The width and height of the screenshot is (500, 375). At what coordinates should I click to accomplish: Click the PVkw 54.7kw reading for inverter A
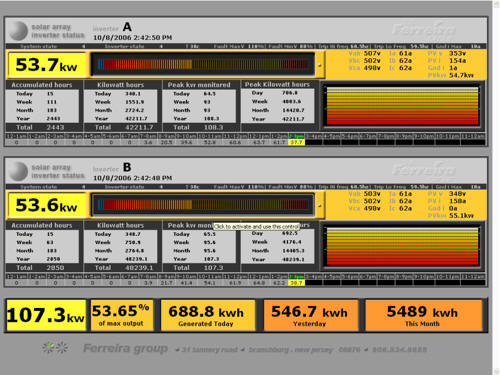451,75
